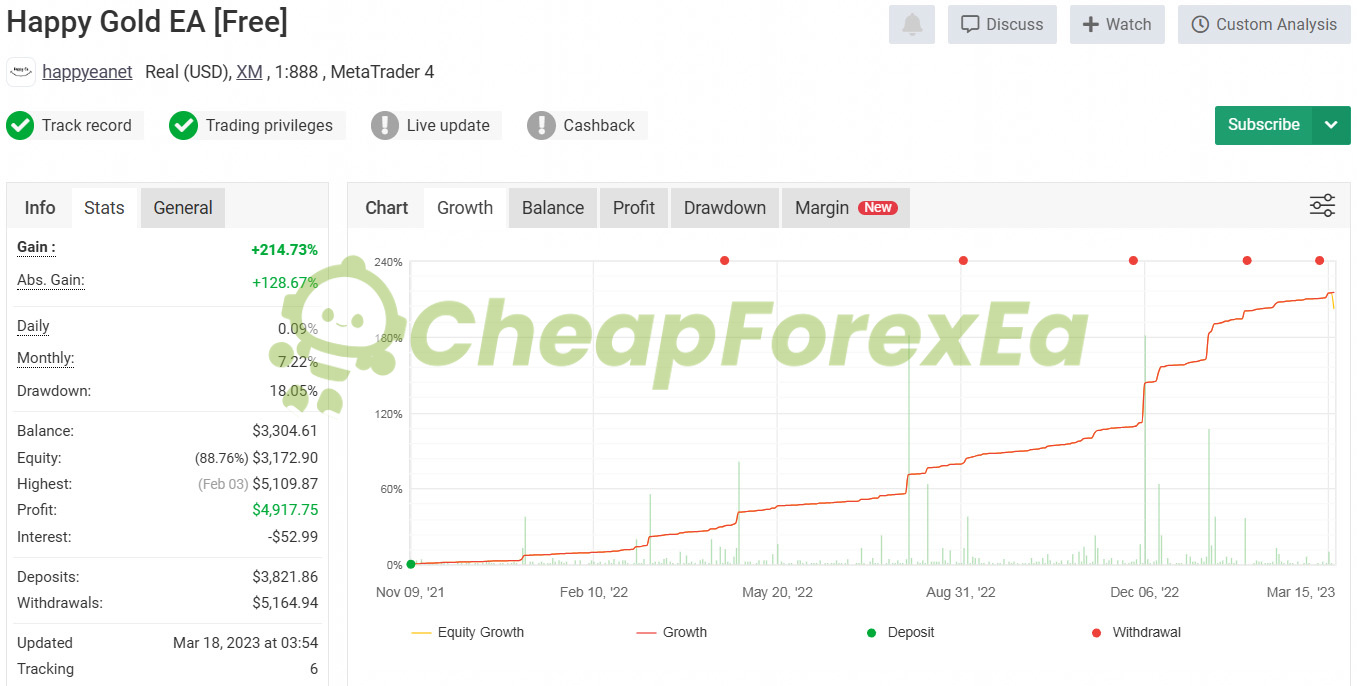Click the Subscribe button
This screenshot has width=1357, height=686.
point(1263,125)
